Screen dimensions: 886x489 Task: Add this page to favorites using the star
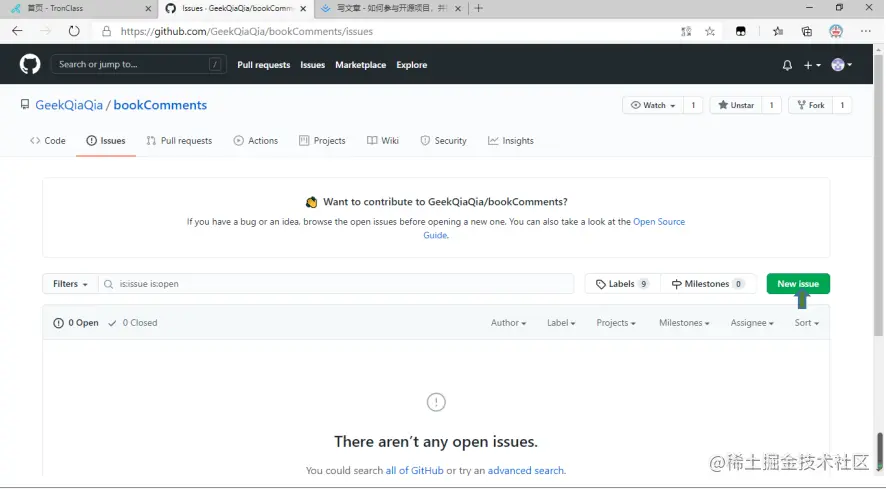(x=710, y=32)
